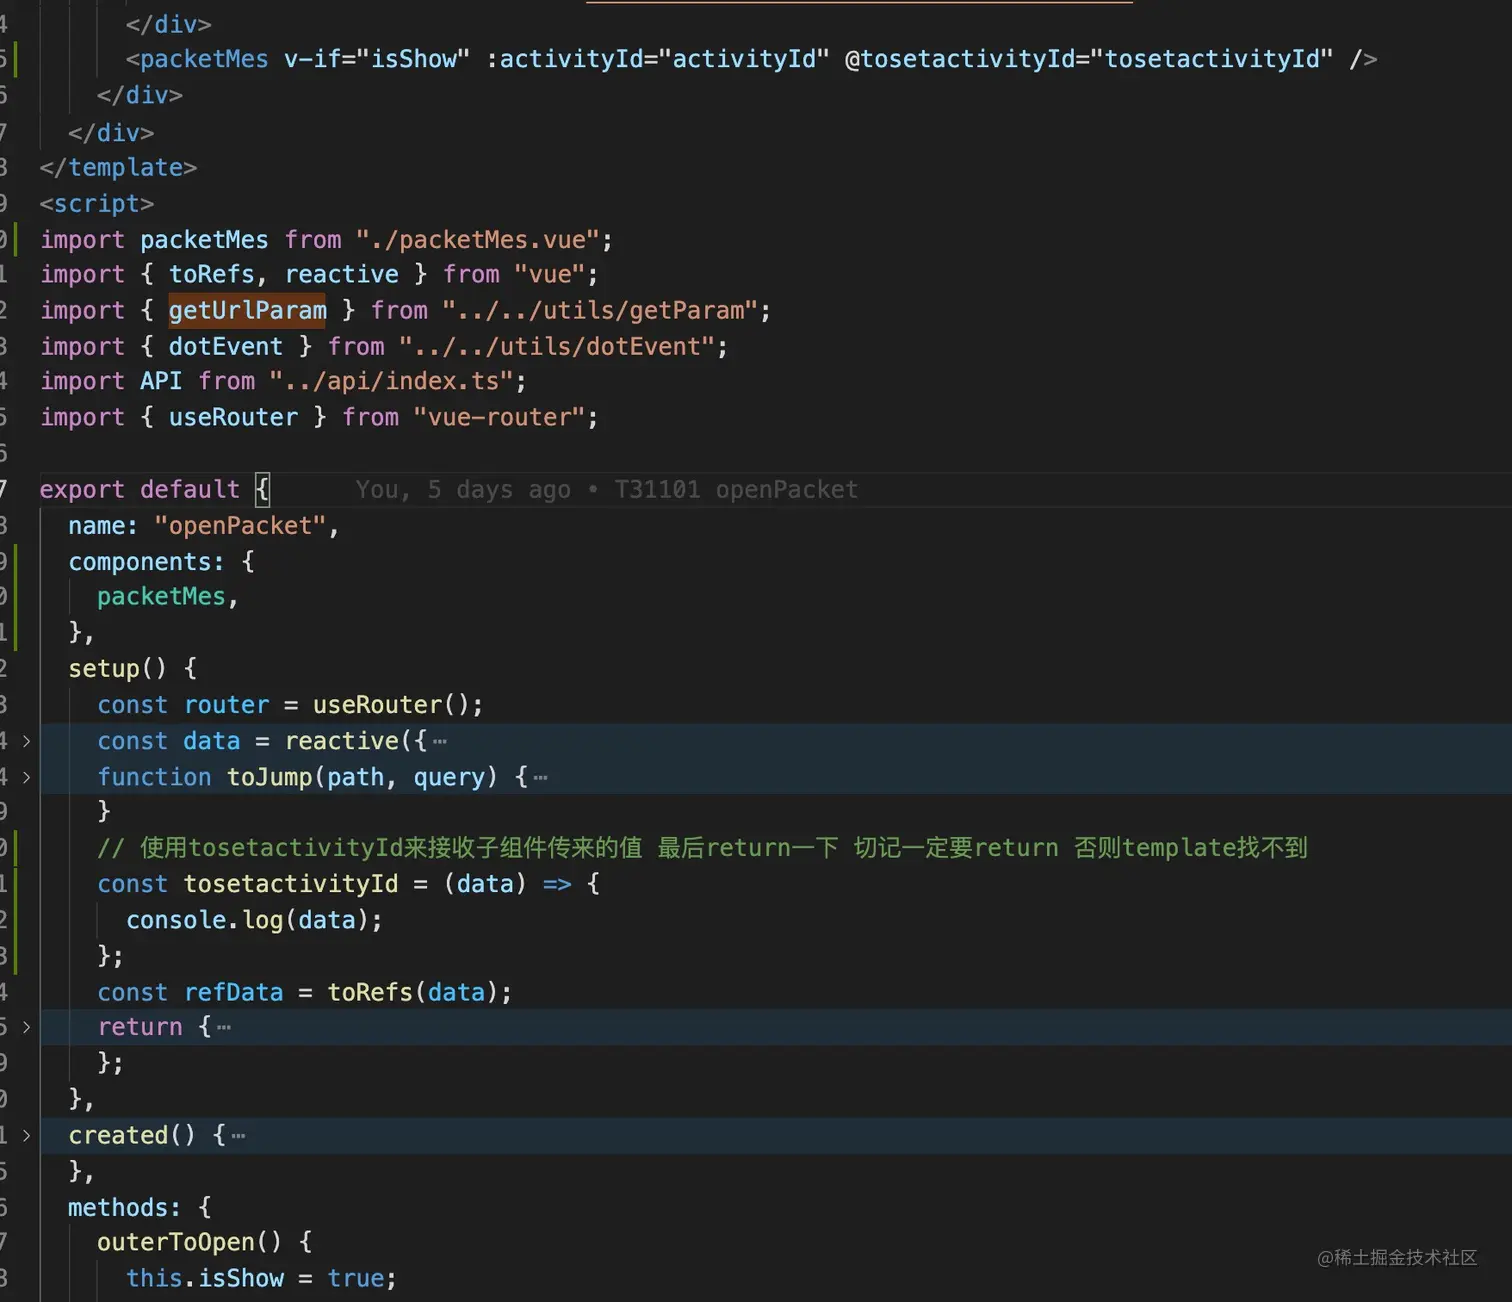Click the './packetMes.vue' import path string
This screenshot has width=1512, height=1302.
pyautogui.click(x=478, y=240)
